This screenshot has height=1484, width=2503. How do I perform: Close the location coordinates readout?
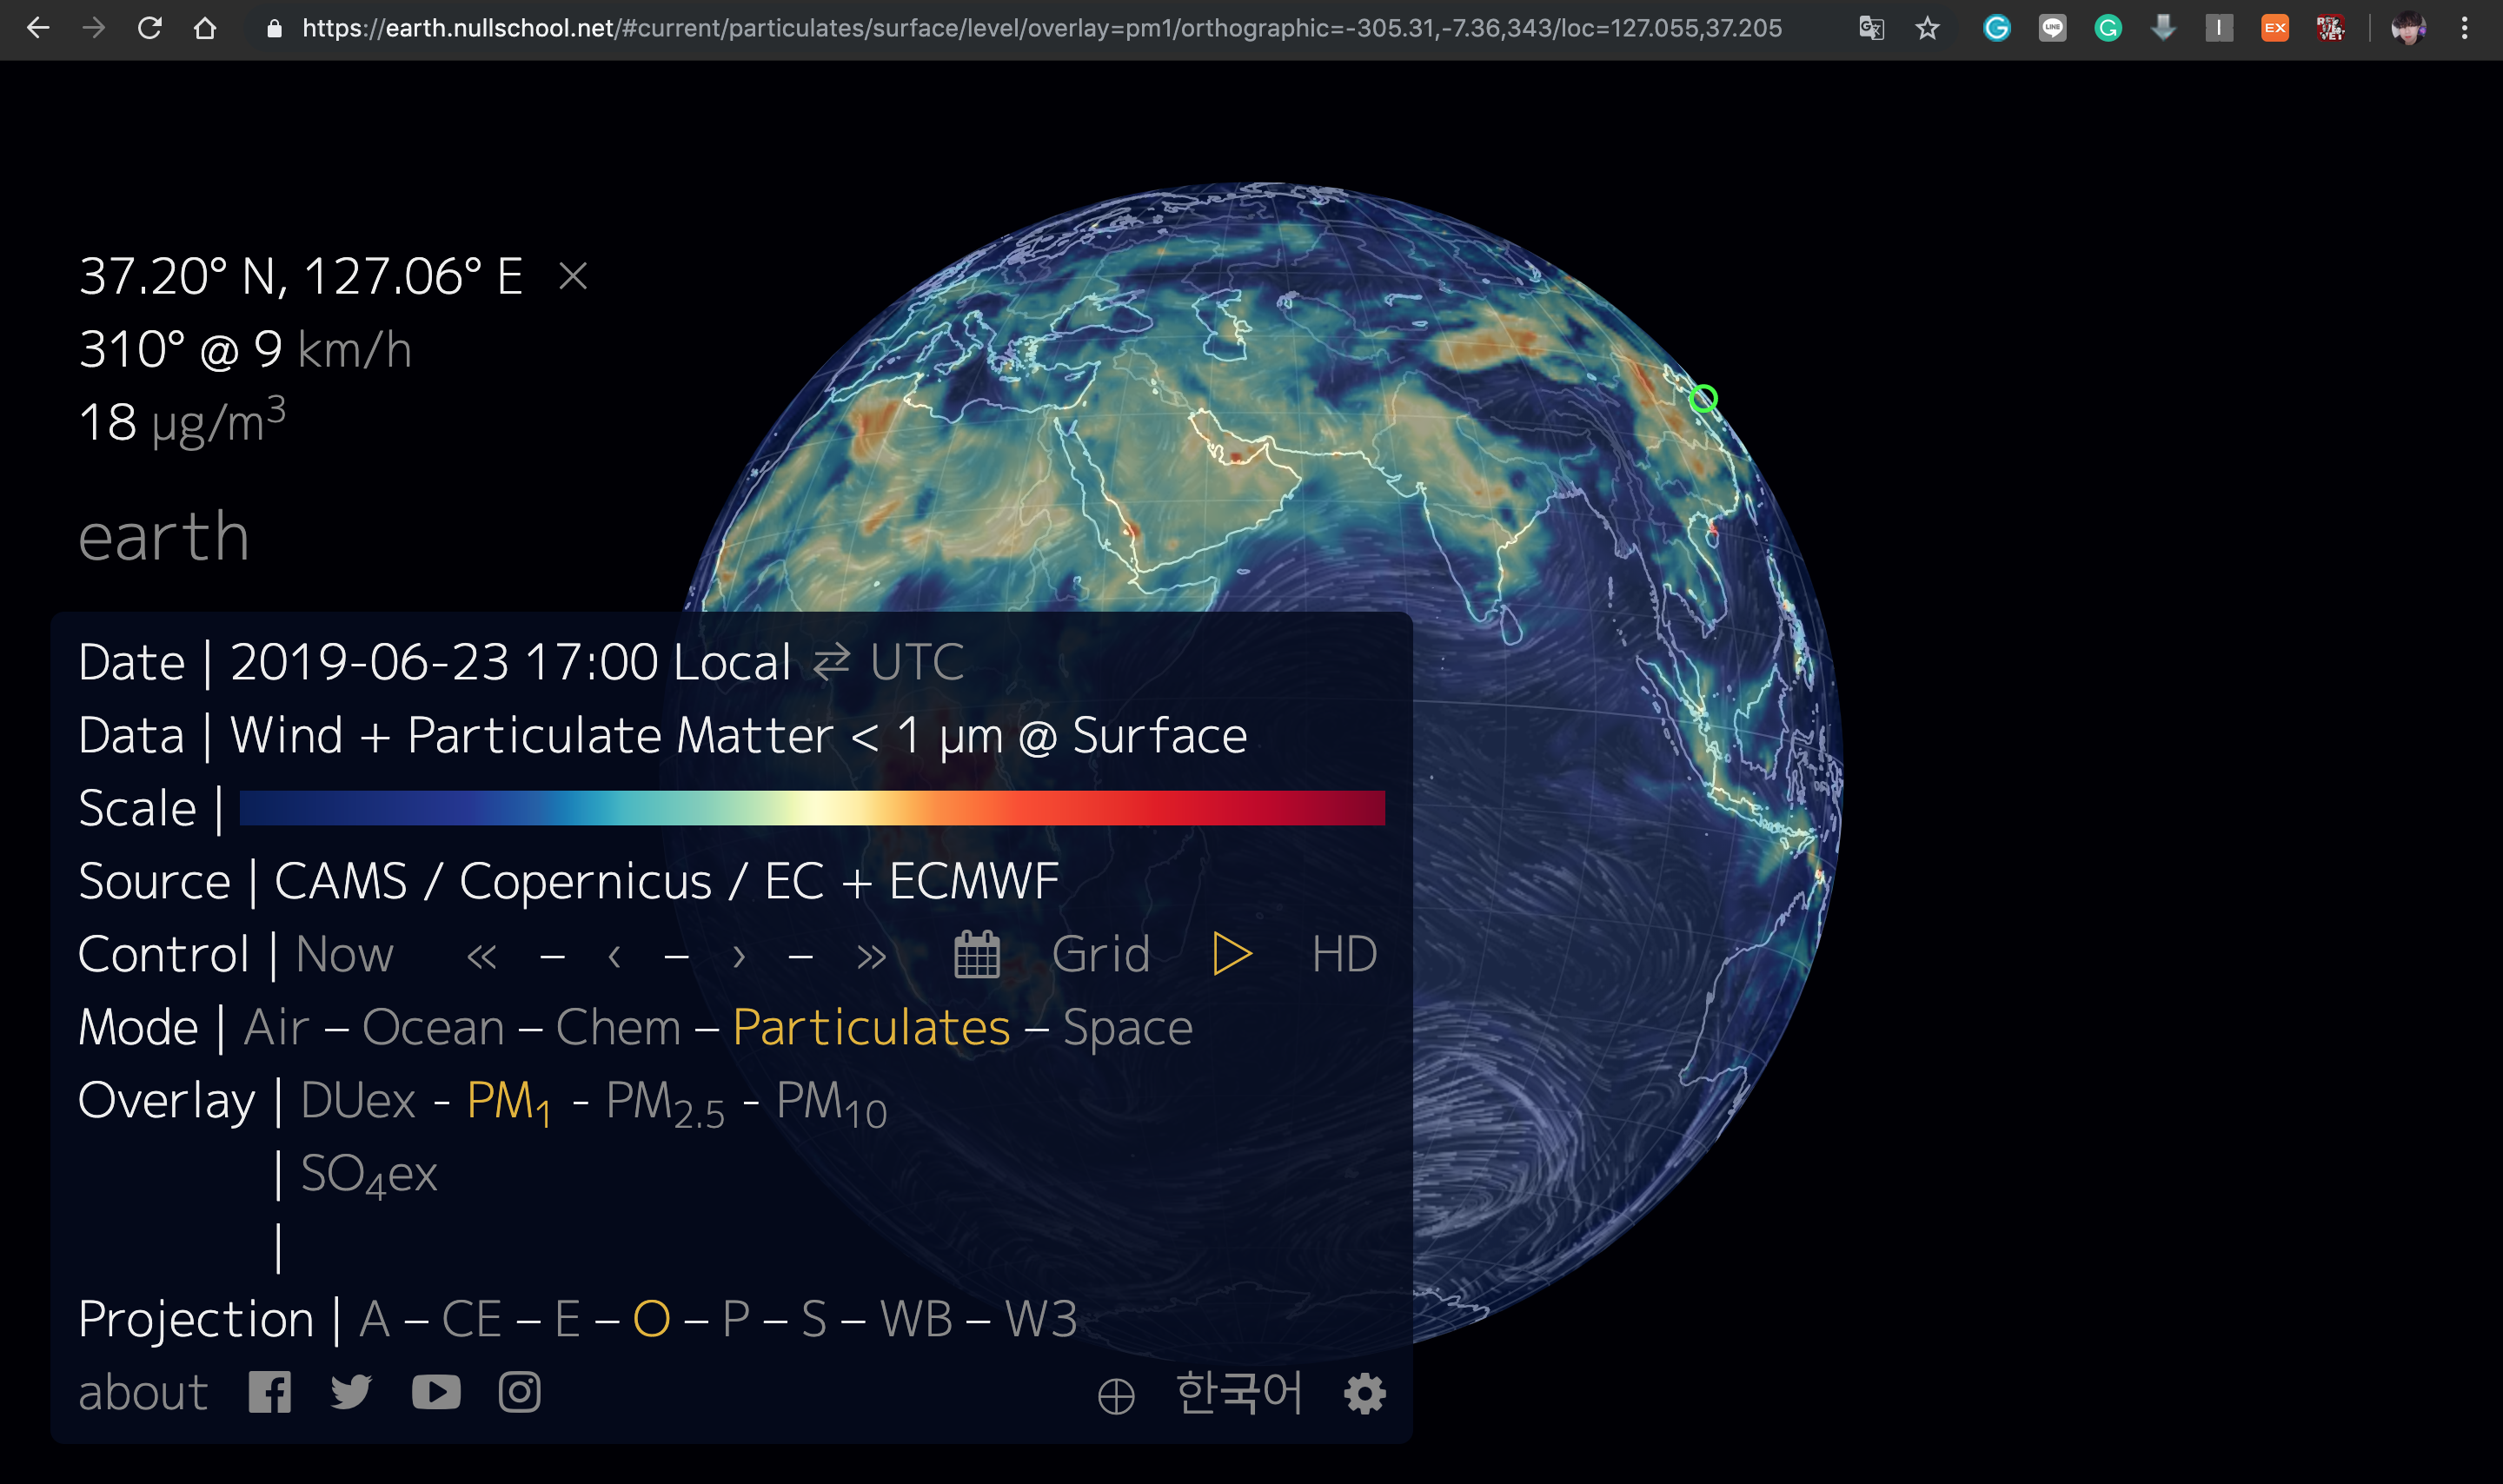click(x=573, y=276)
